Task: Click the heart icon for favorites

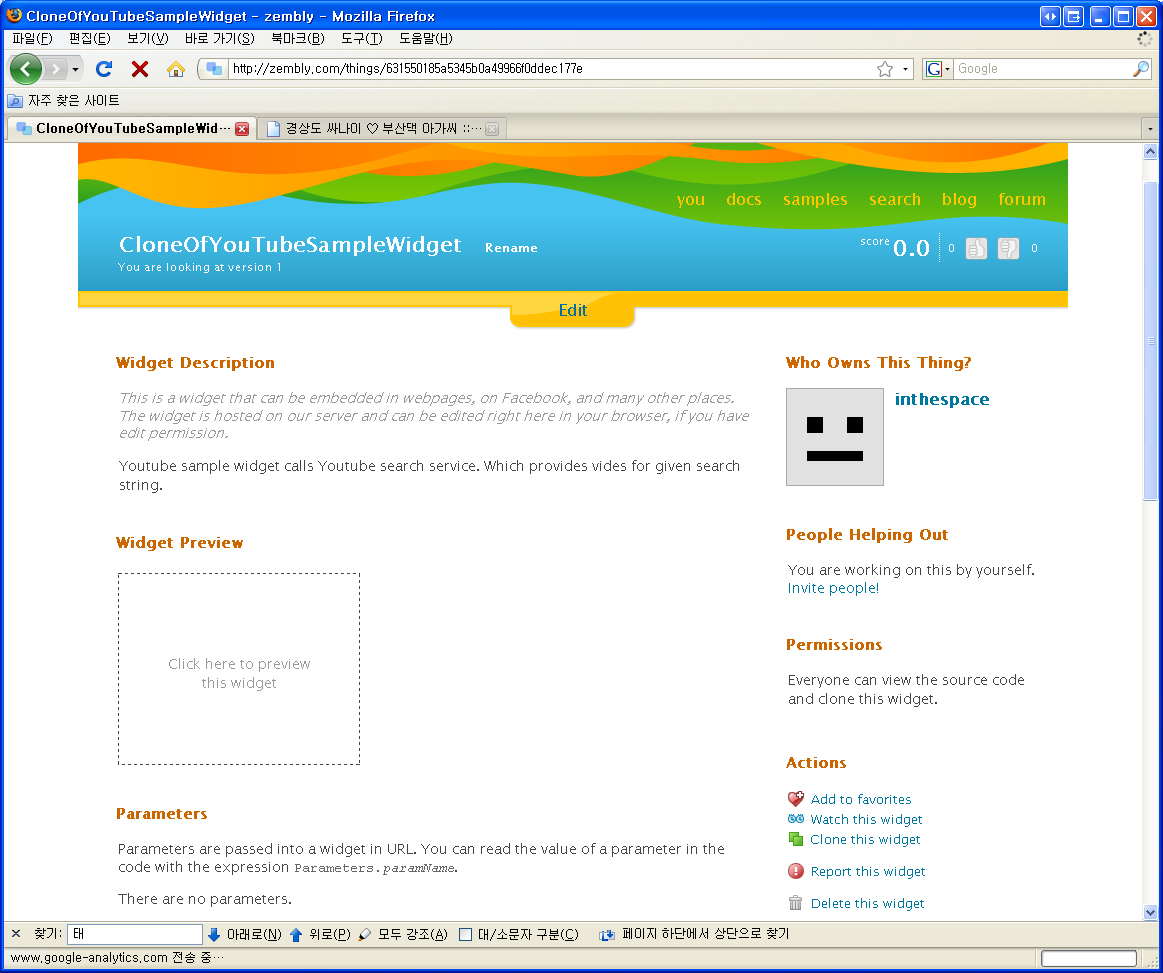Action: click(796, 799)
